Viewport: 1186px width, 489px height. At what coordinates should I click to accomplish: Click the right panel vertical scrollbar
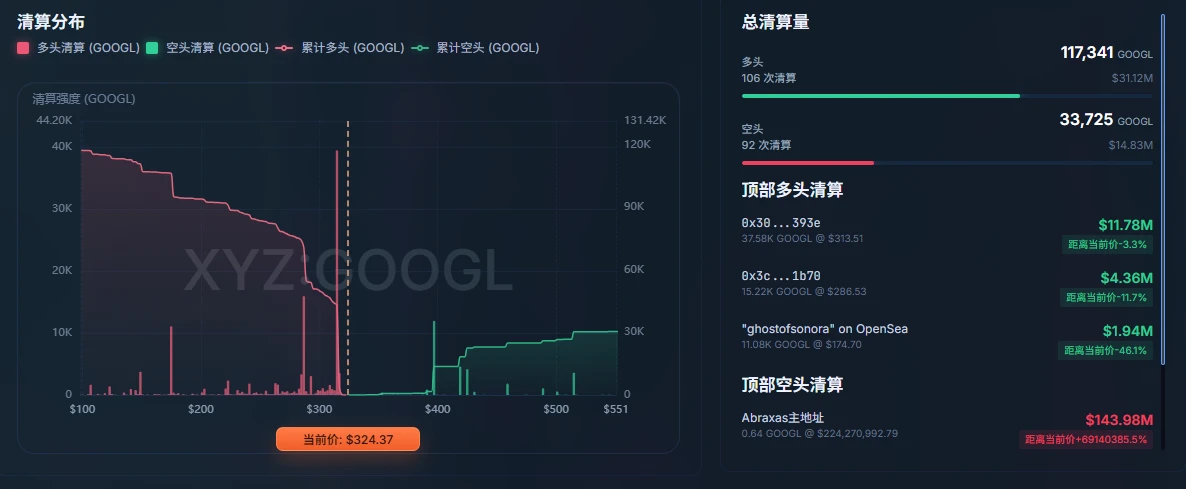(x=1164, y=189)
